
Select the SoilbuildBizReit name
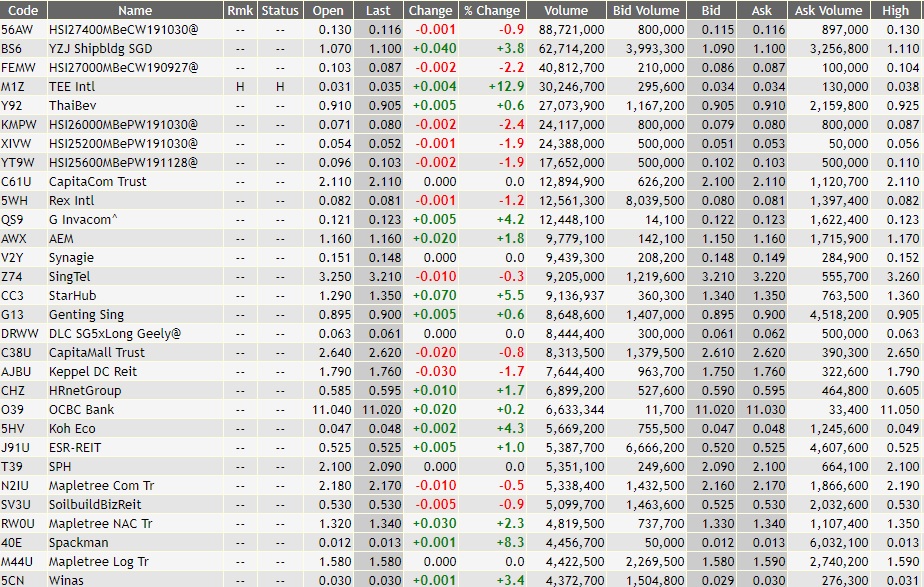95,504
